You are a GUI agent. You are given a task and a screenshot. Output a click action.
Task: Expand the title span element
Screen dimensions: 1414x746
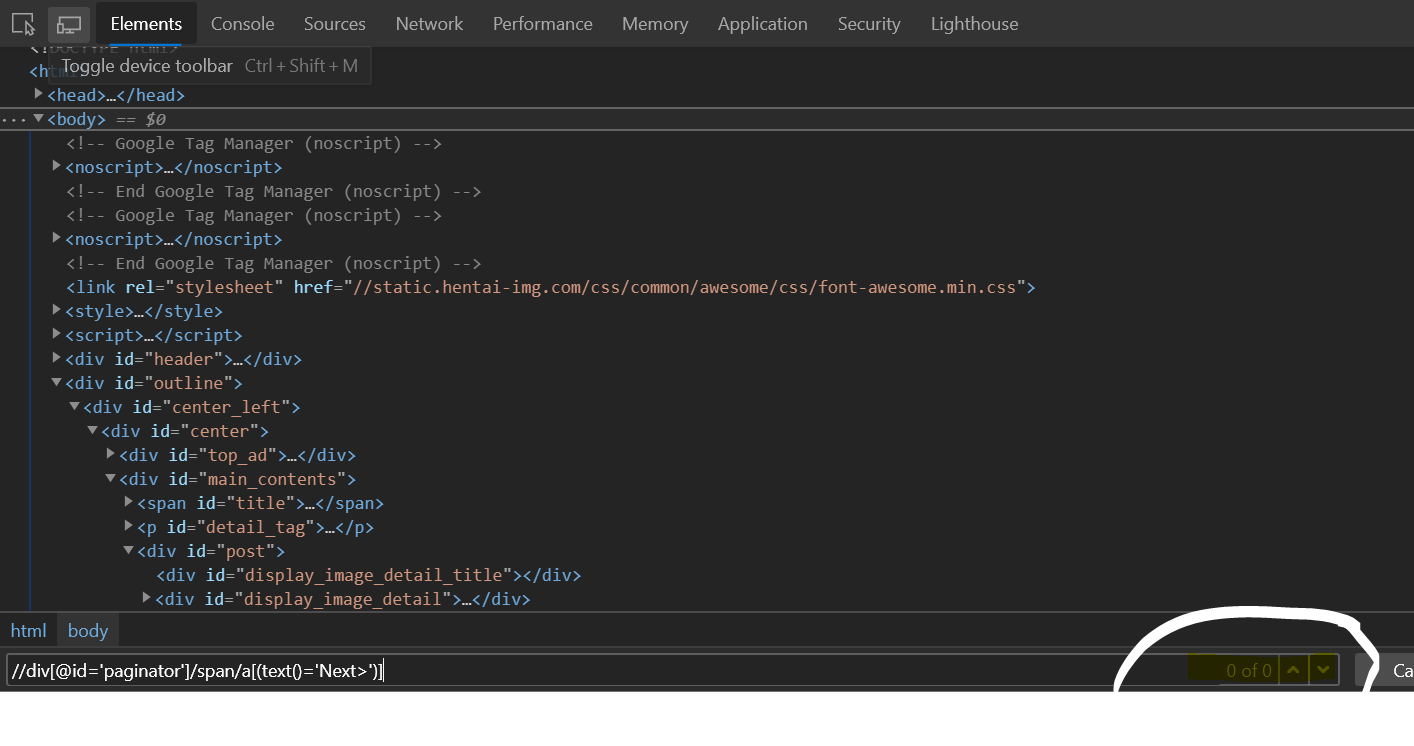pos(128,502)
